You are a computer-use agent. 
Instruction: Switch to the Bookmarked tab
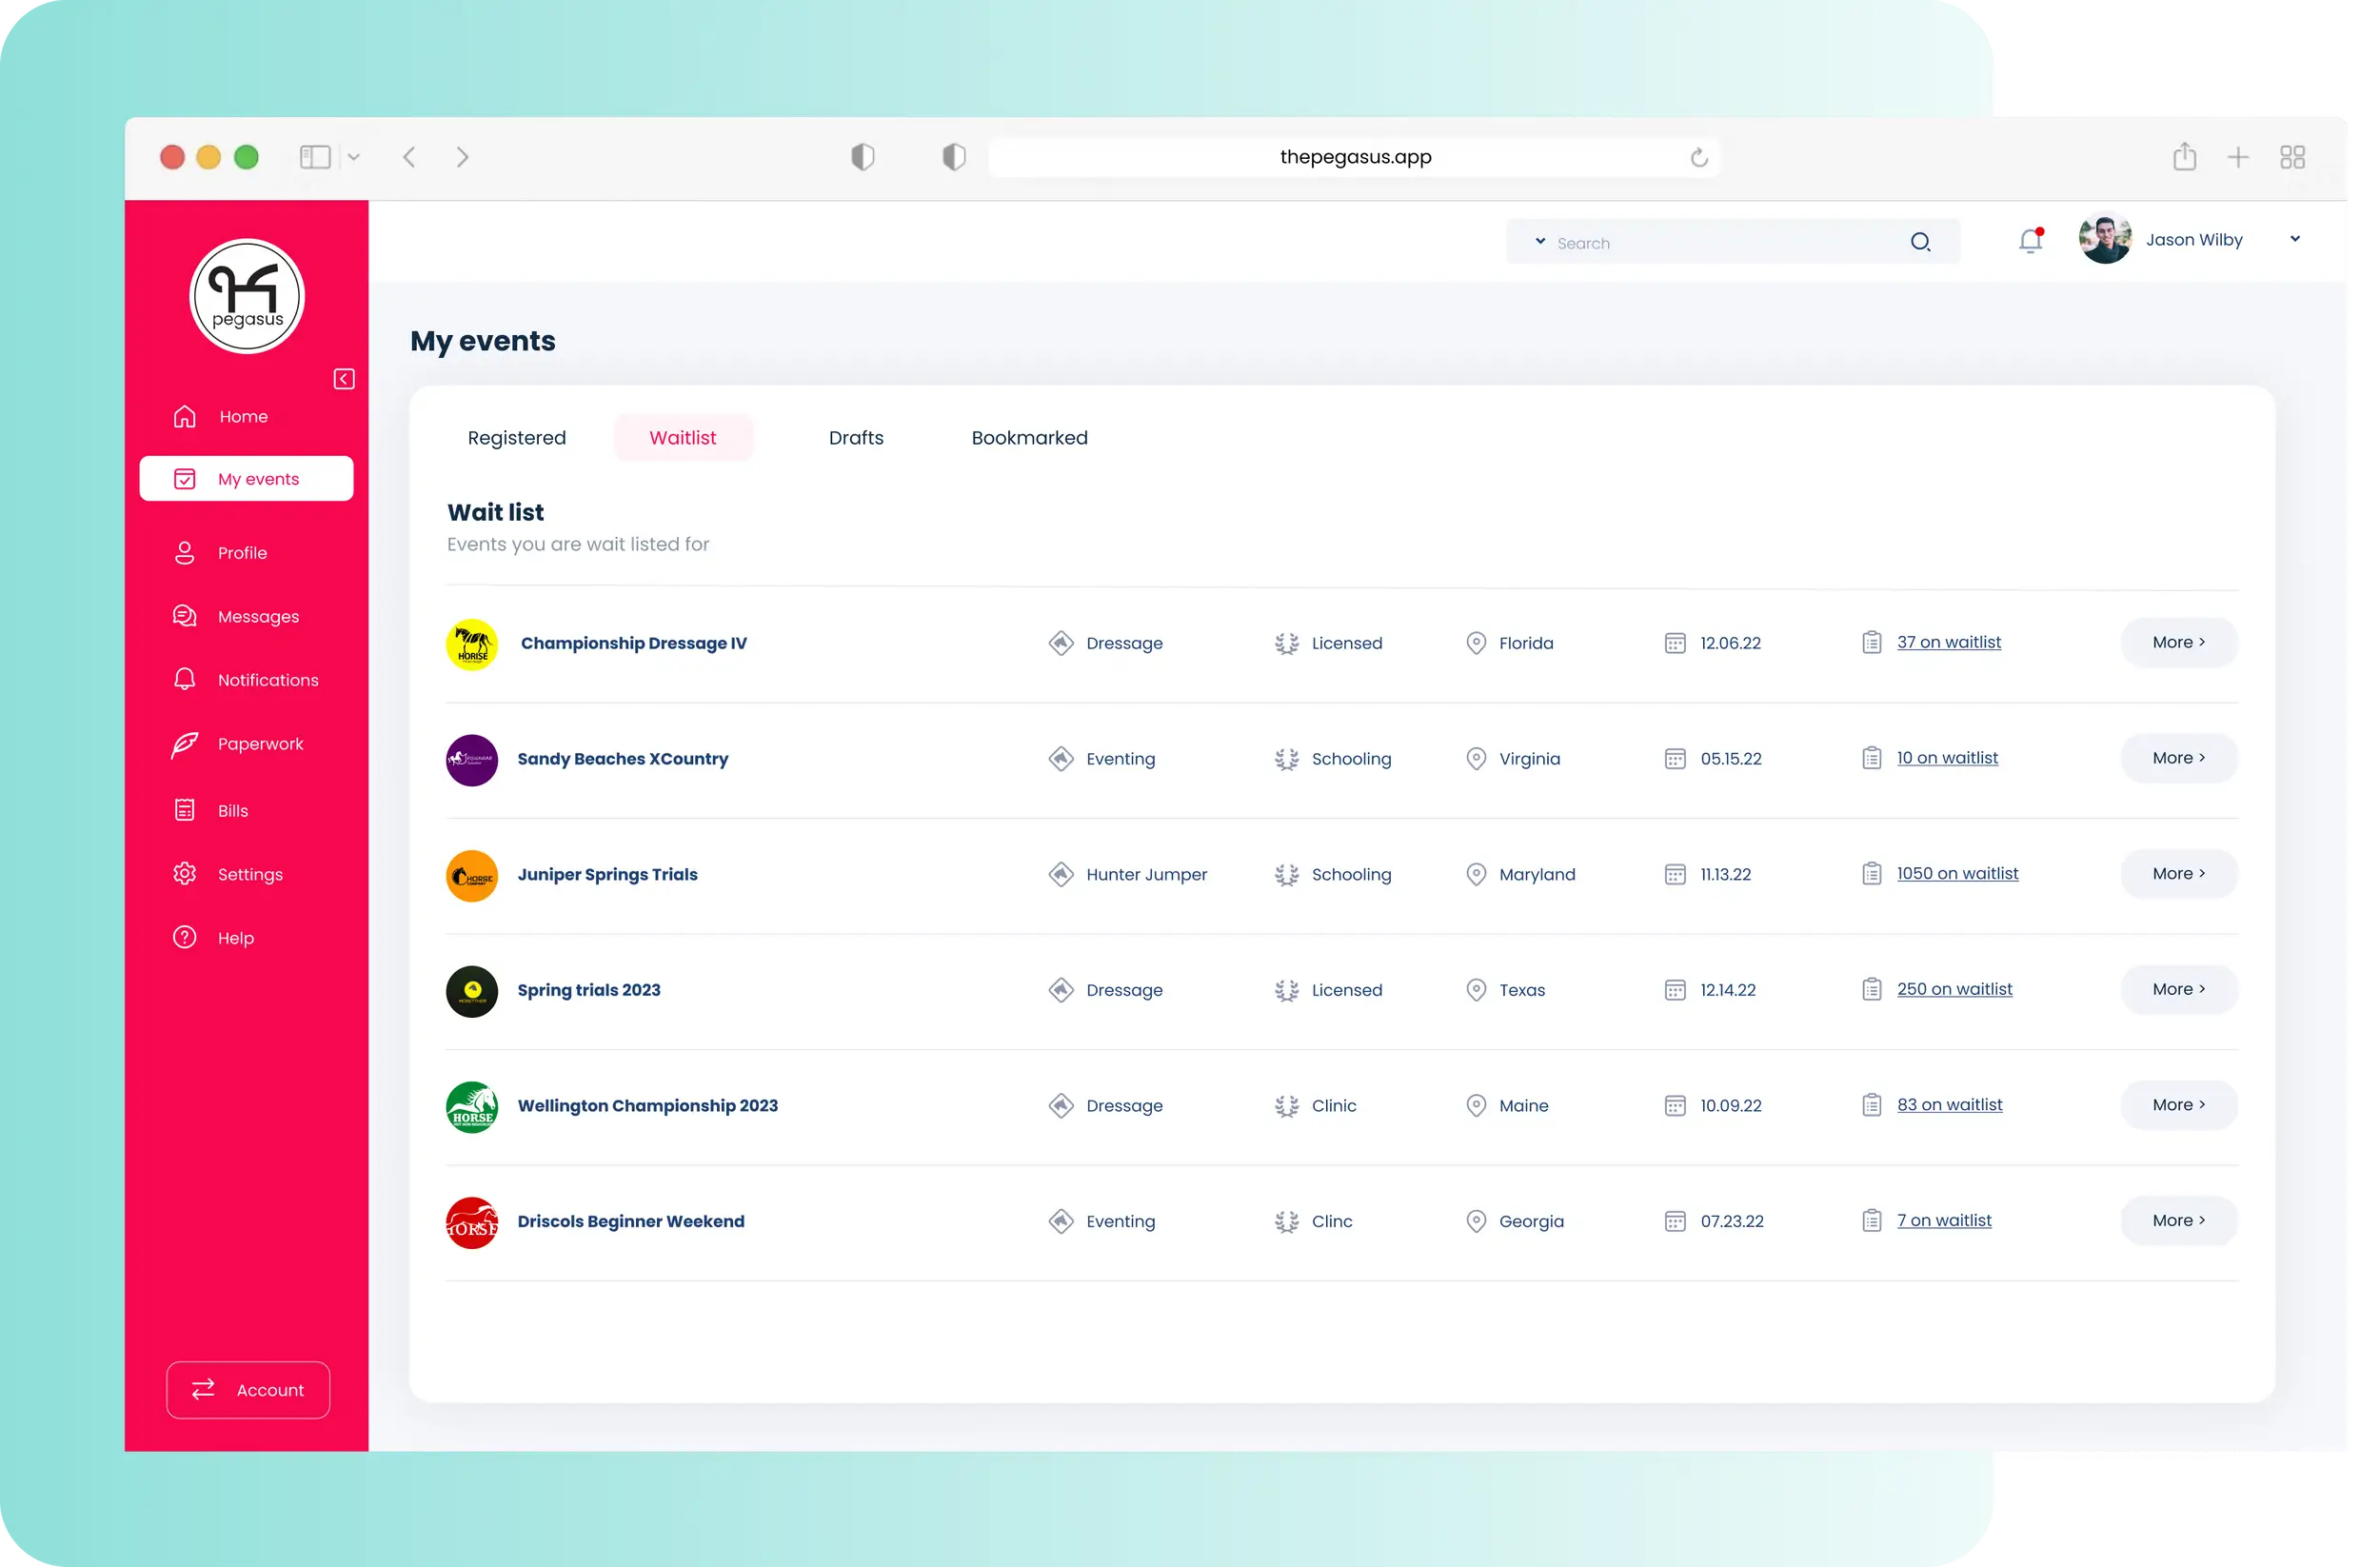(1029, 438)
